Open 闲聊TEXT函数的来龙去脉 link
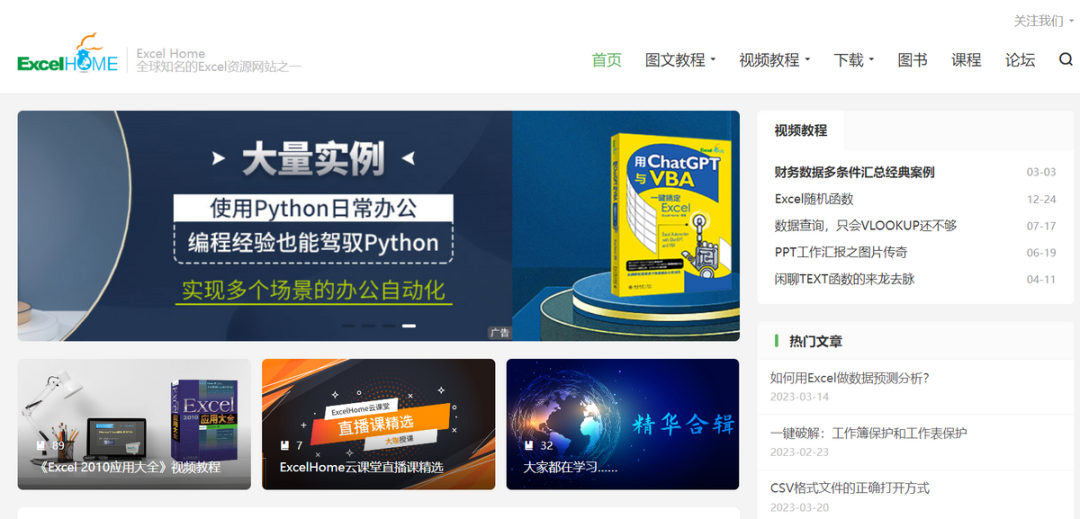Viewport: 1080px width, 519px height. [844, 279]
